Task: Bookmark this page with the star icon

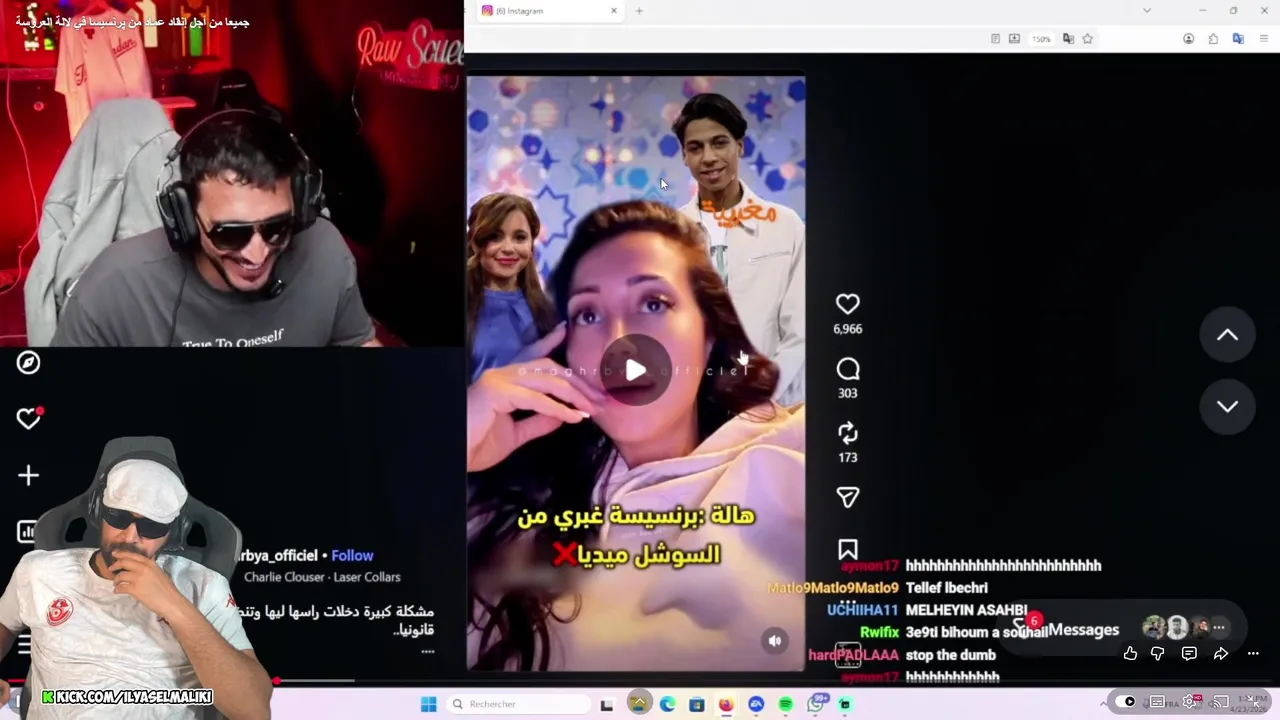Action: click(x=1087, y=39)
